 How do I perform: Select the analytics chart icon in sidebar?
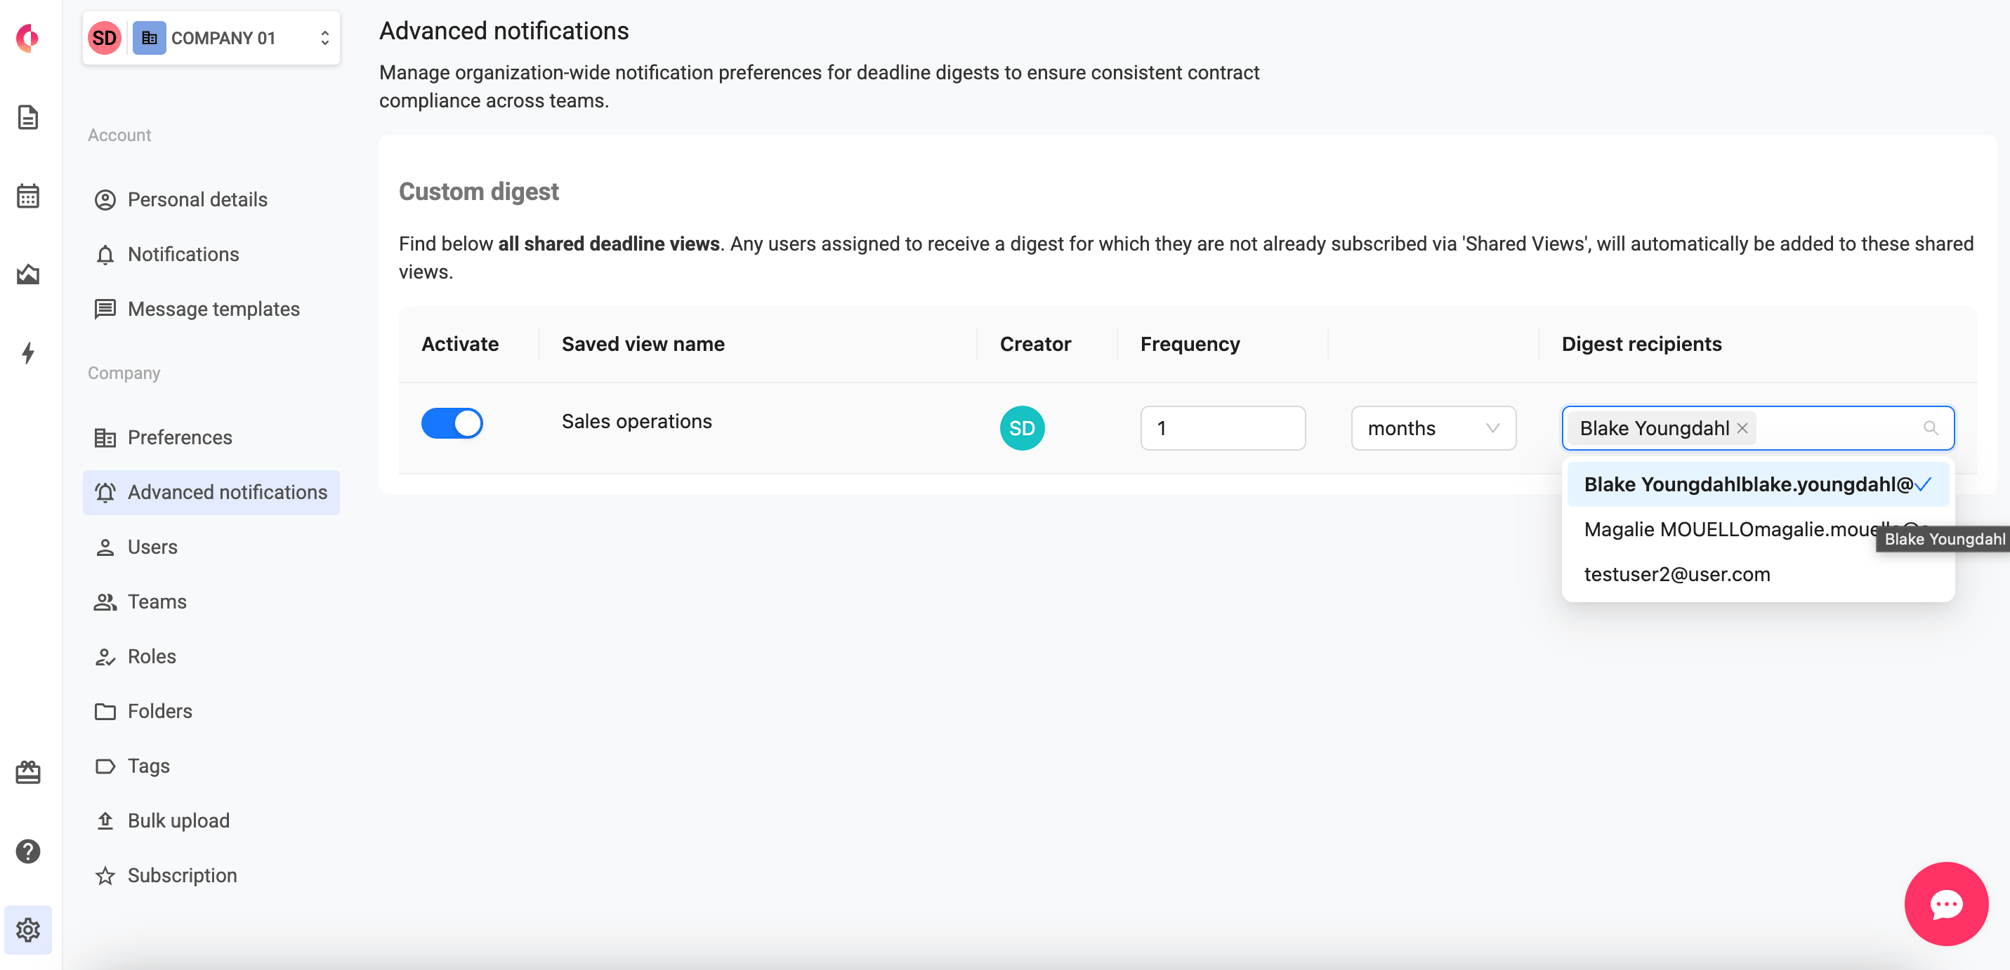point(28,274)
